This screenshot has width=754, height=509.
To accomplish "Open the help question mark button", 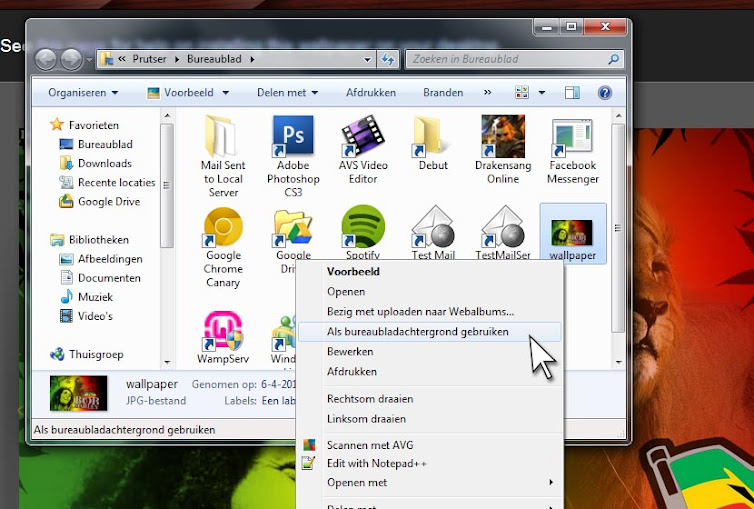I will pyautogui.click(x=604, y=92).
